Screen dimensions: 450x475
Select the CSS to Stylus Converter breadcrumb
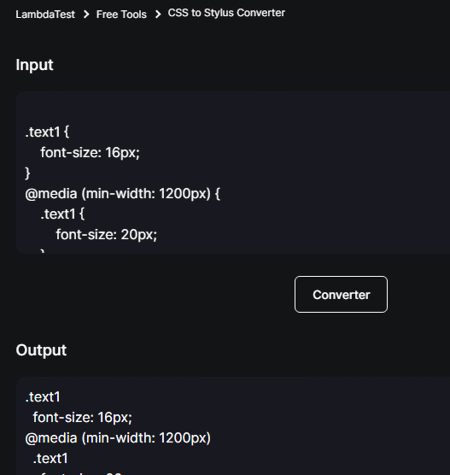coord(226,13)
